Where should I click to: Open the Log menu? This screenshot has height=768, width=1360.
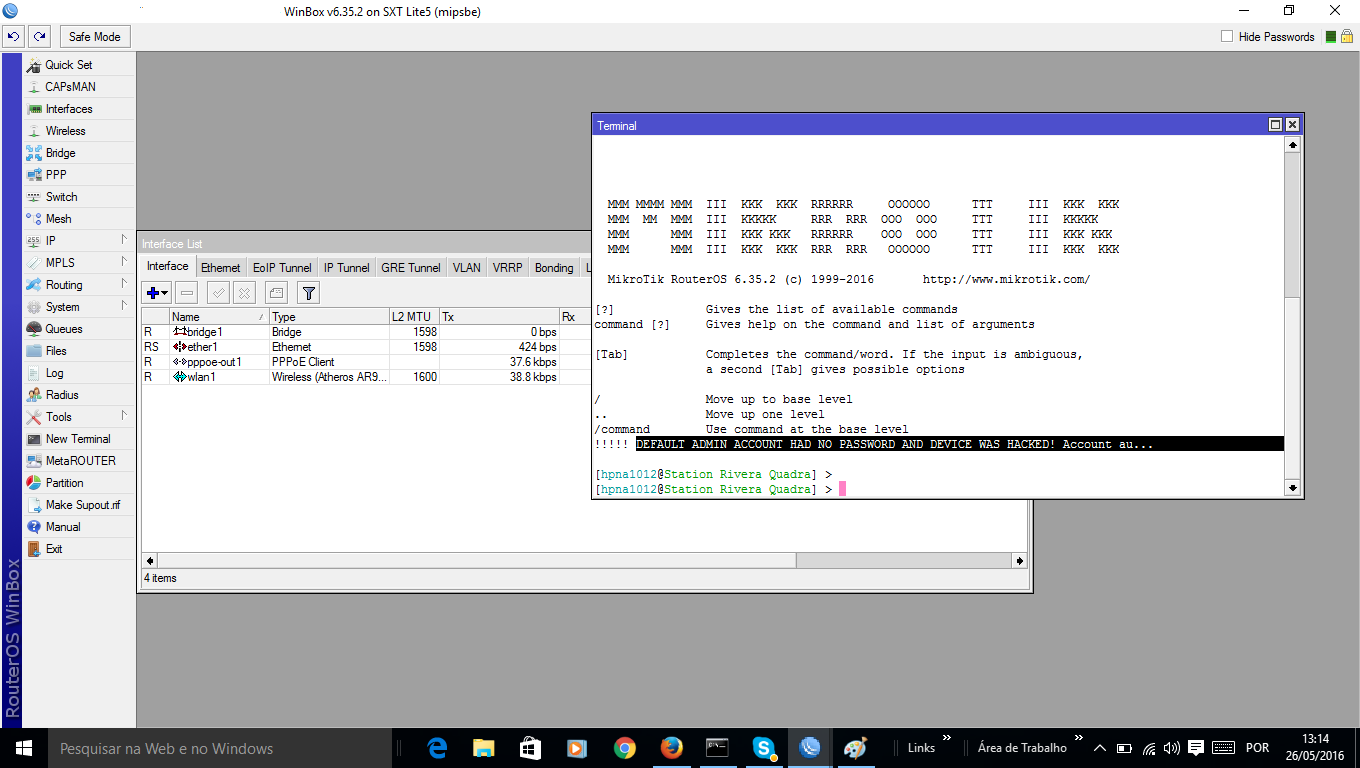tap(79, 373)
